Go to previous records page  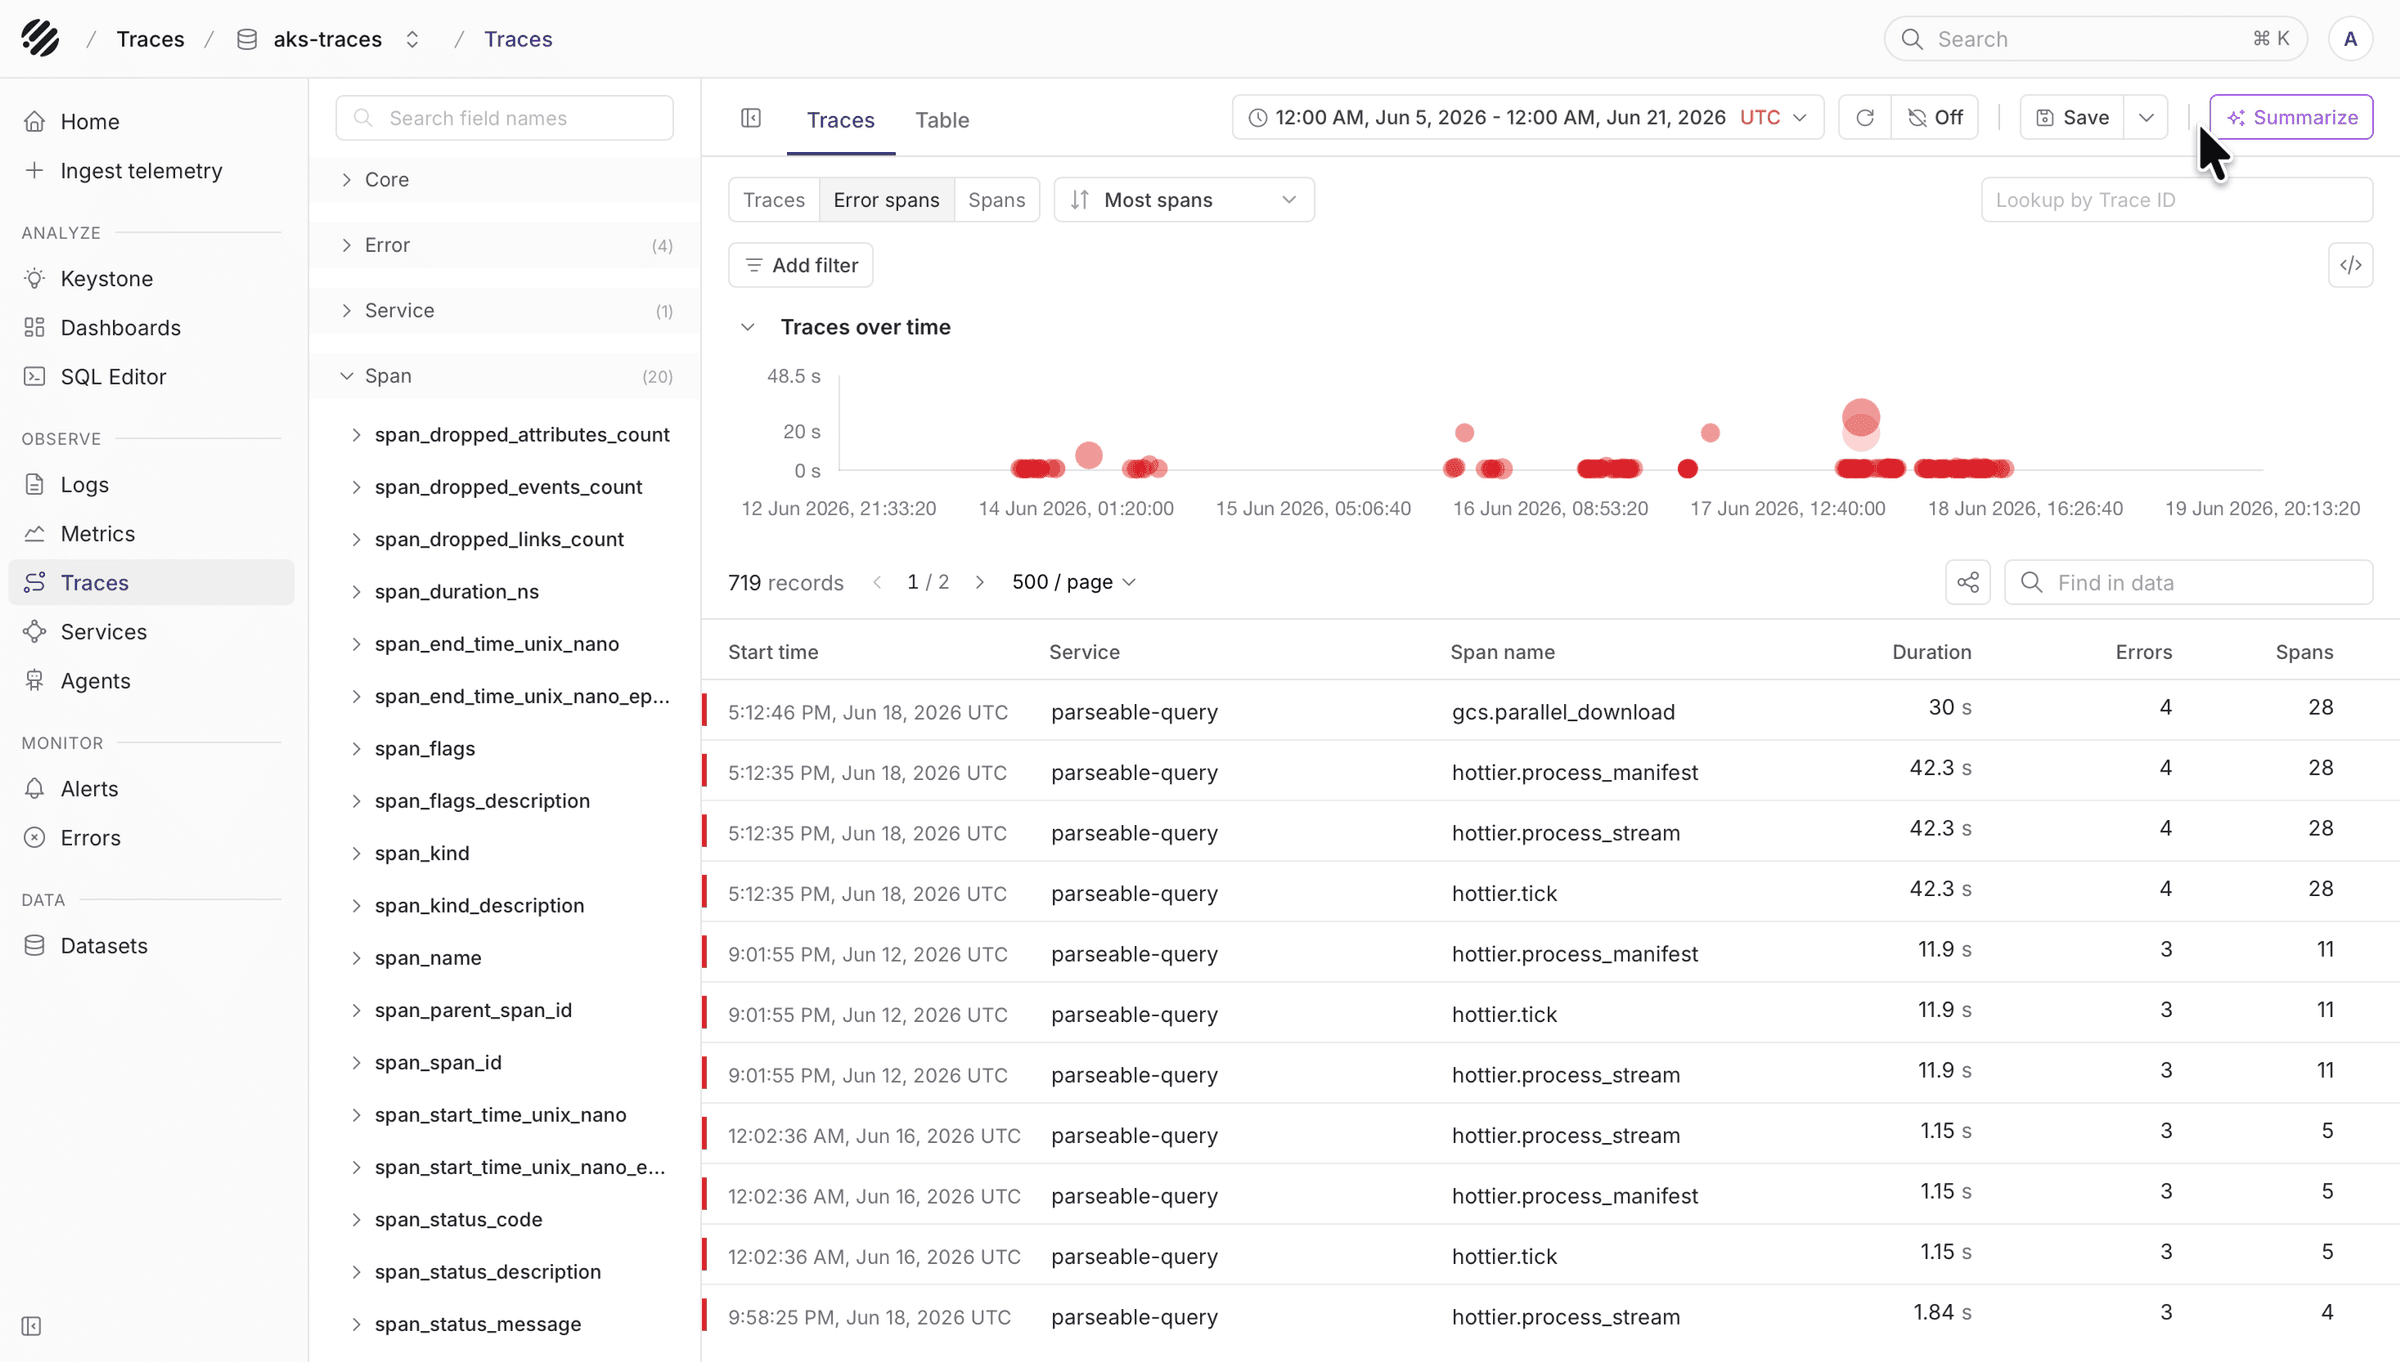(877, 582)
